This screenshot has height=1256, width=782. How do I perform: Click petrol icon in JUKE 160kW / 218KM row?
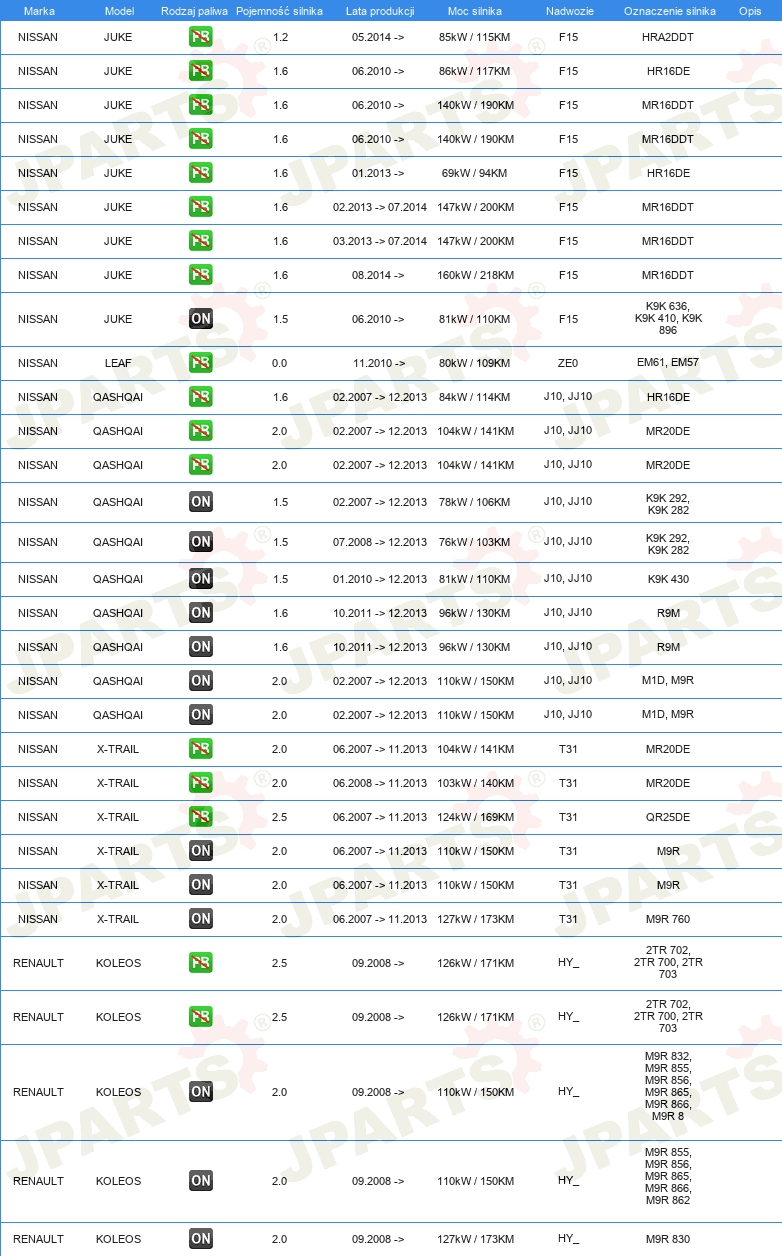(x=200, y=275)
